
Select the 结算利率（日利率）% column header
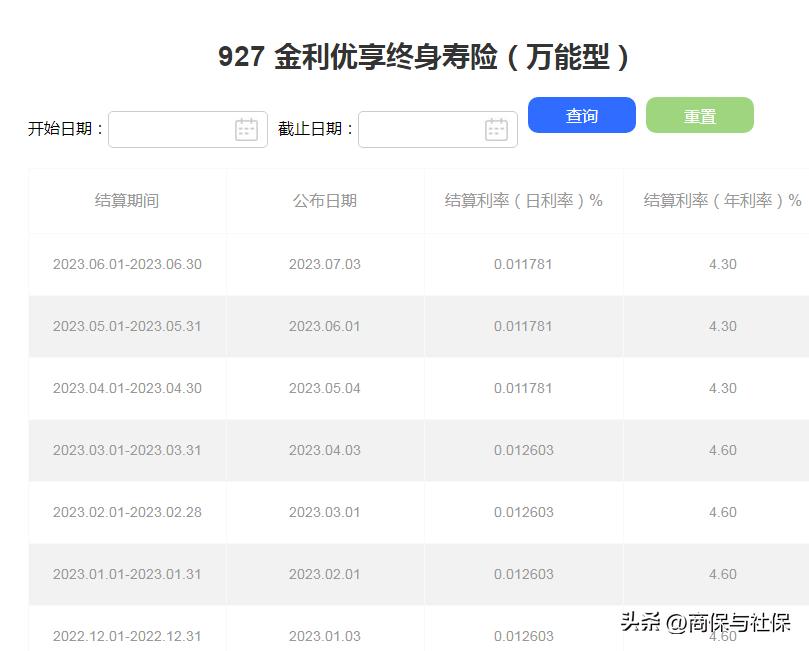tap(524, 200)
